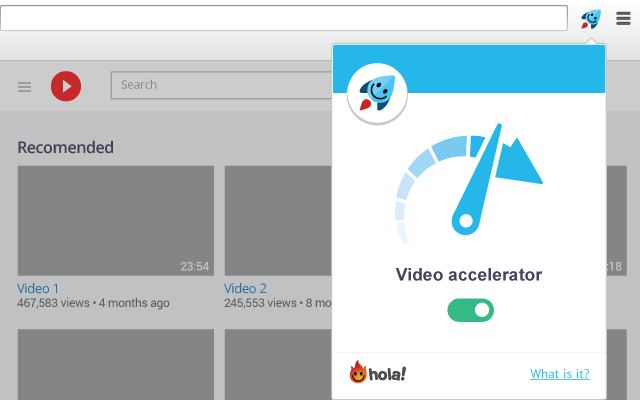Viewport: 640px width, 400px height.
Task: Click the "Video accelerator" title text
Action: pyautogui.click(x=469, y=274)
